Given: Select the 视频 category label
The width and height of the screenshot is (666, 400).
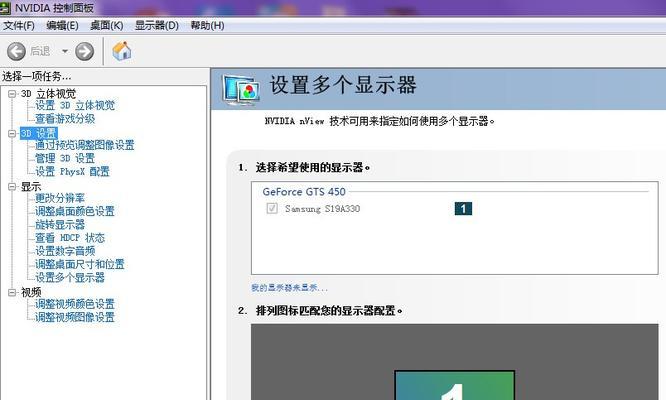Looking at the screenshot, I should [31, 292].
